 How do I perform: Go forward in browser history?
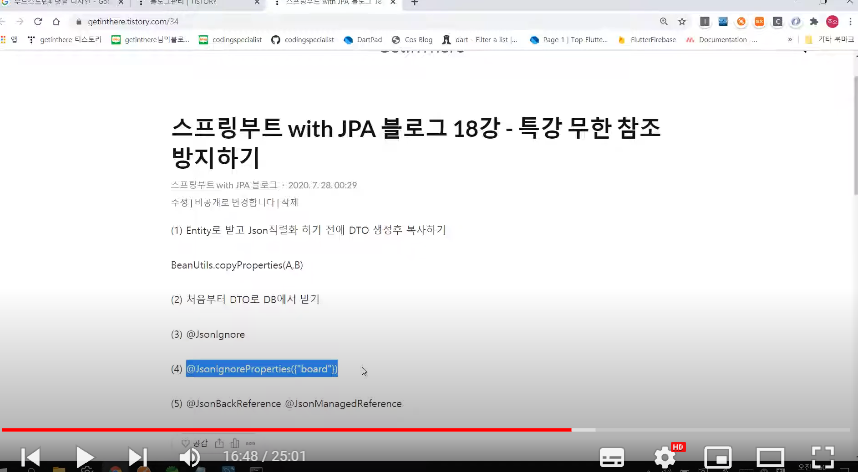[x=20, y=21]
